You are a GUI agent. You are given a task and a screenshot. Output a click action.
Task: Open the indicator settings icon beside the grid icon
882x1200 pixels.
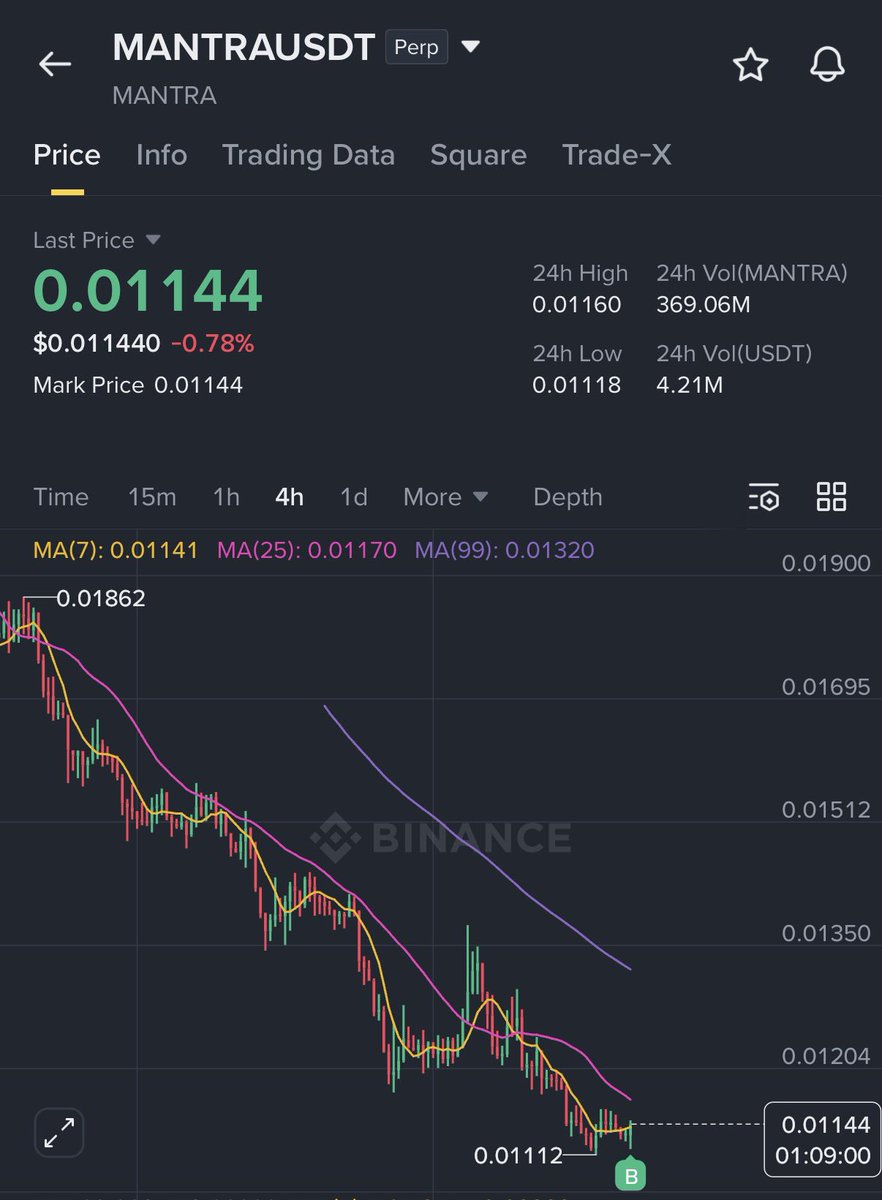tap(764, 497)
